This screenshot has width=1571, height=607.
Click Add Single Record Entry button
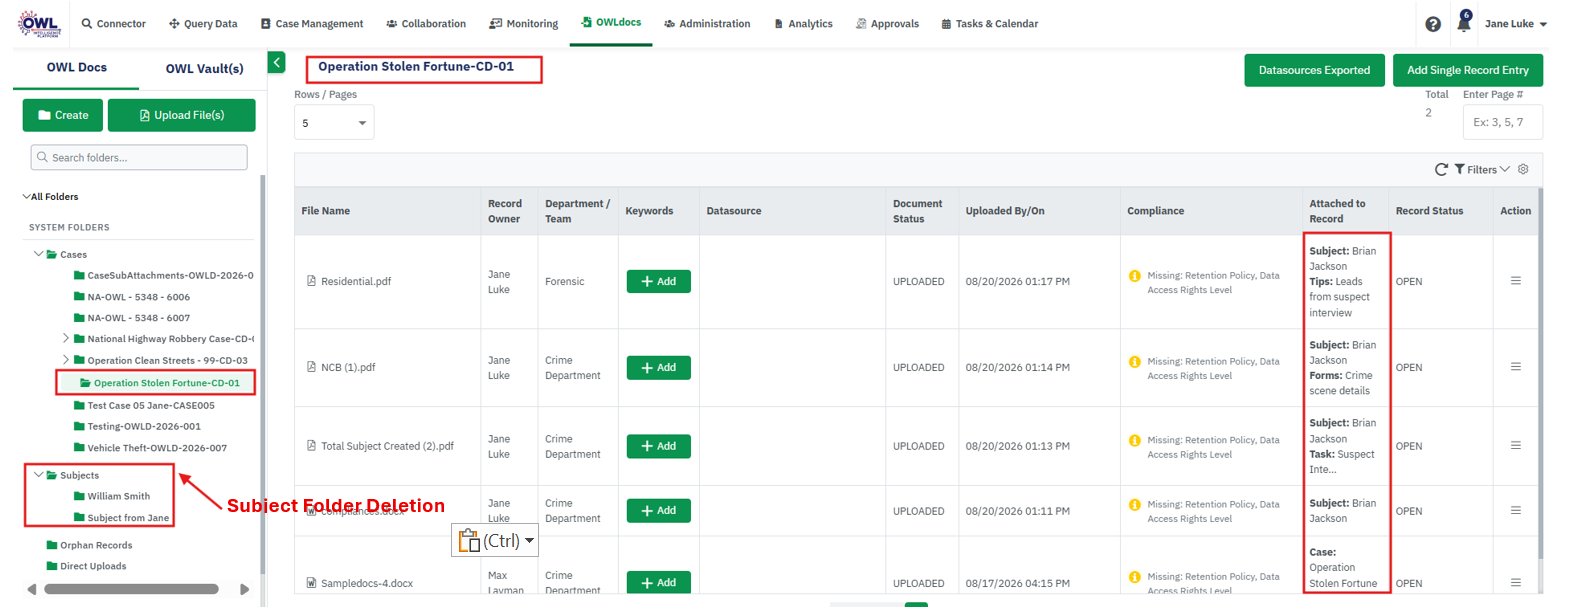1467,70
